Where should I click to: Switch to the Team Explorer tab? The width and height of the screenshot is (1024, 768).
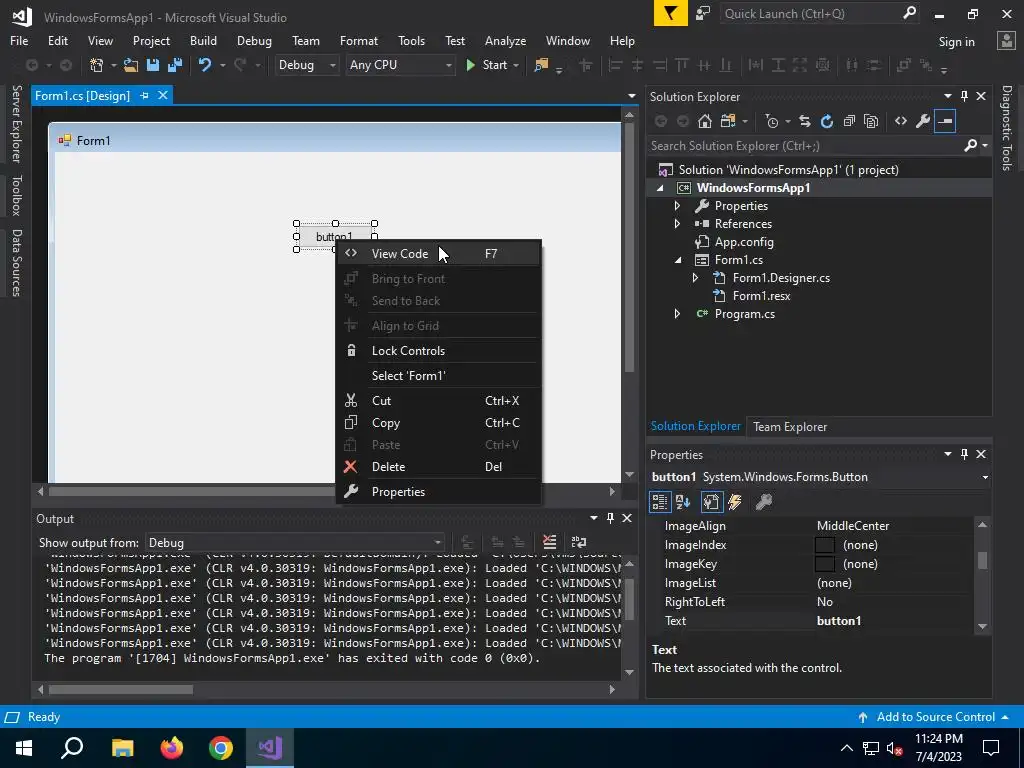790,426
